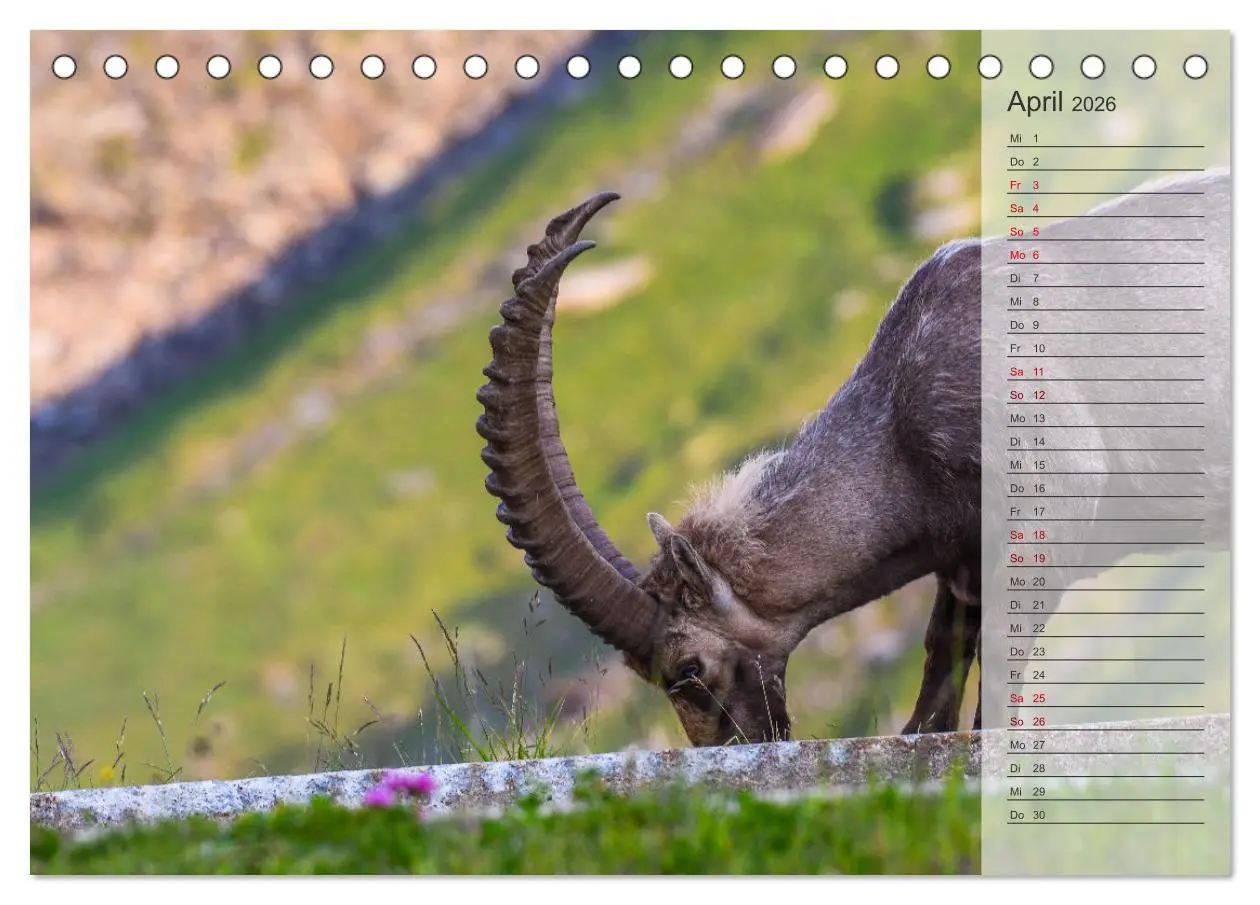Viewport: 1260px width, 905px height.
Task: Click the Mo 20 date row
Action: 1105,581
